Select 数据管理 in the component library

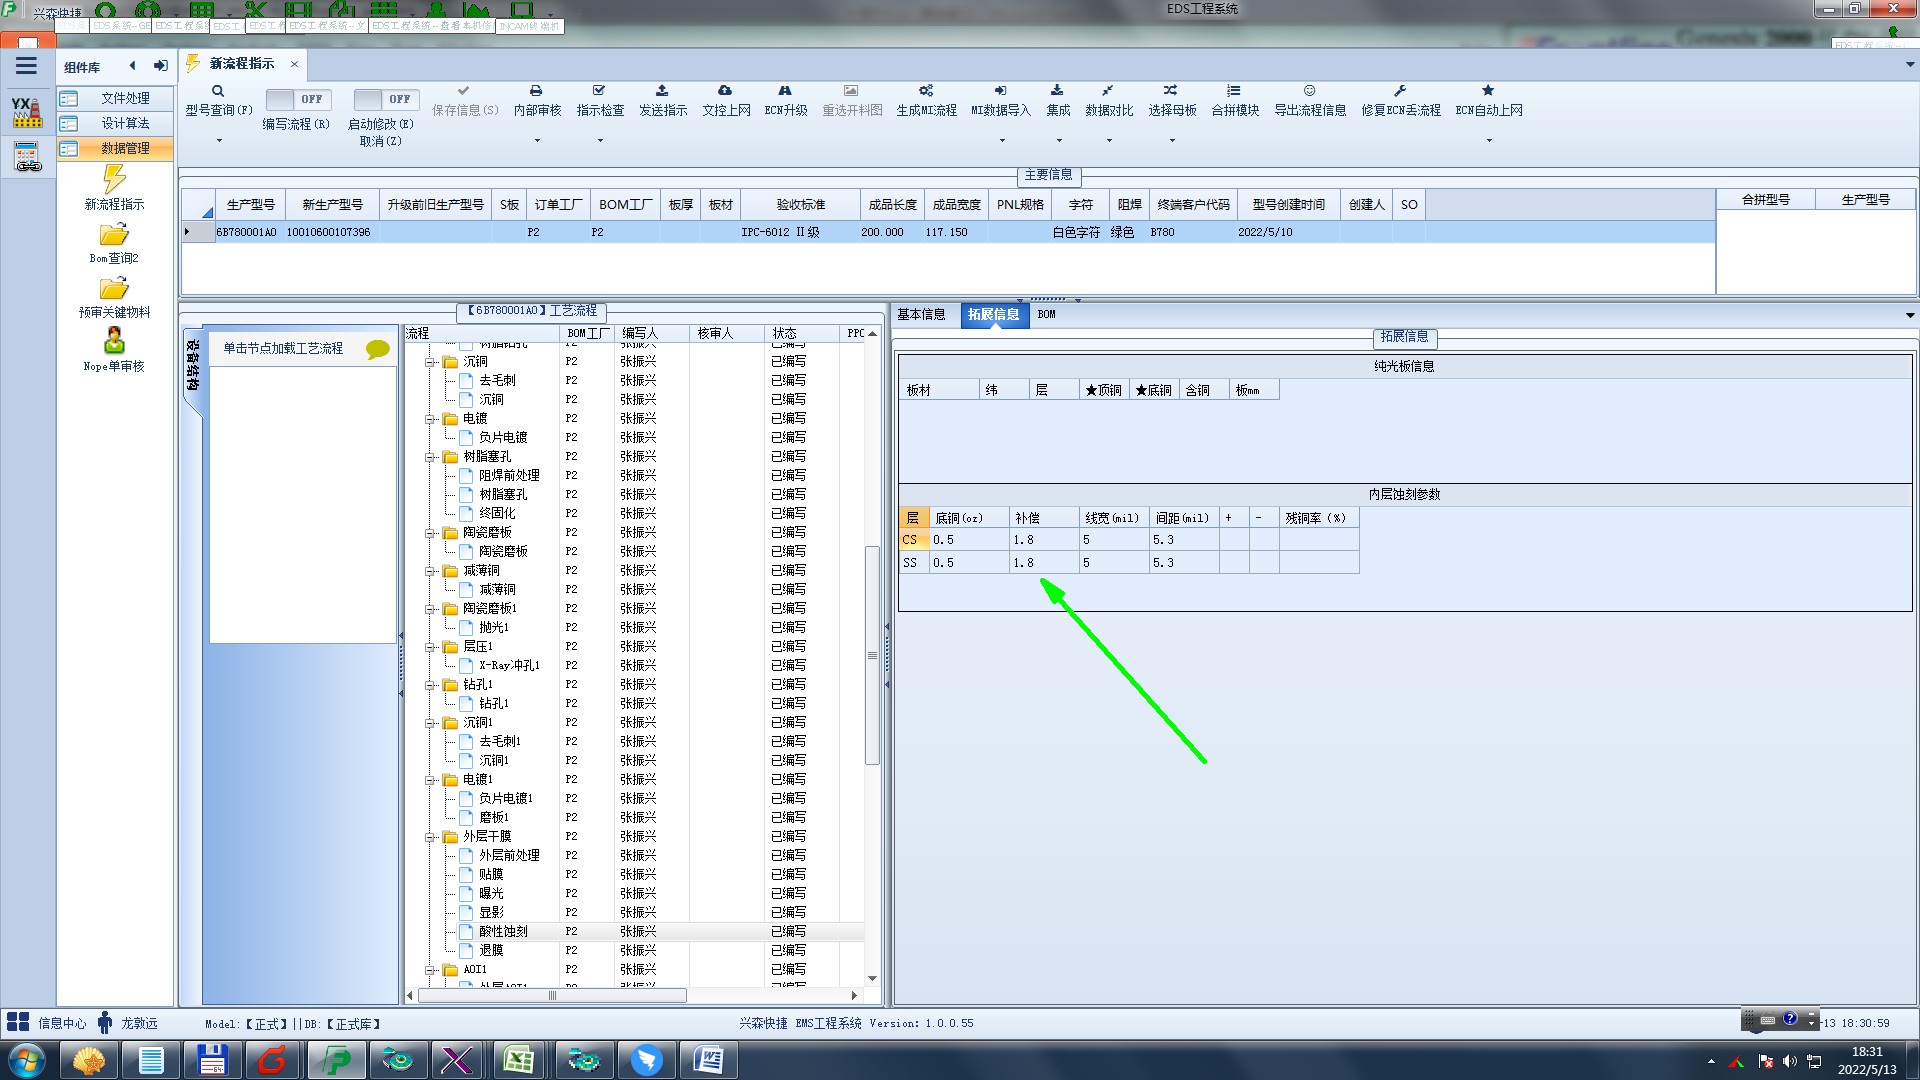[125, 148]
